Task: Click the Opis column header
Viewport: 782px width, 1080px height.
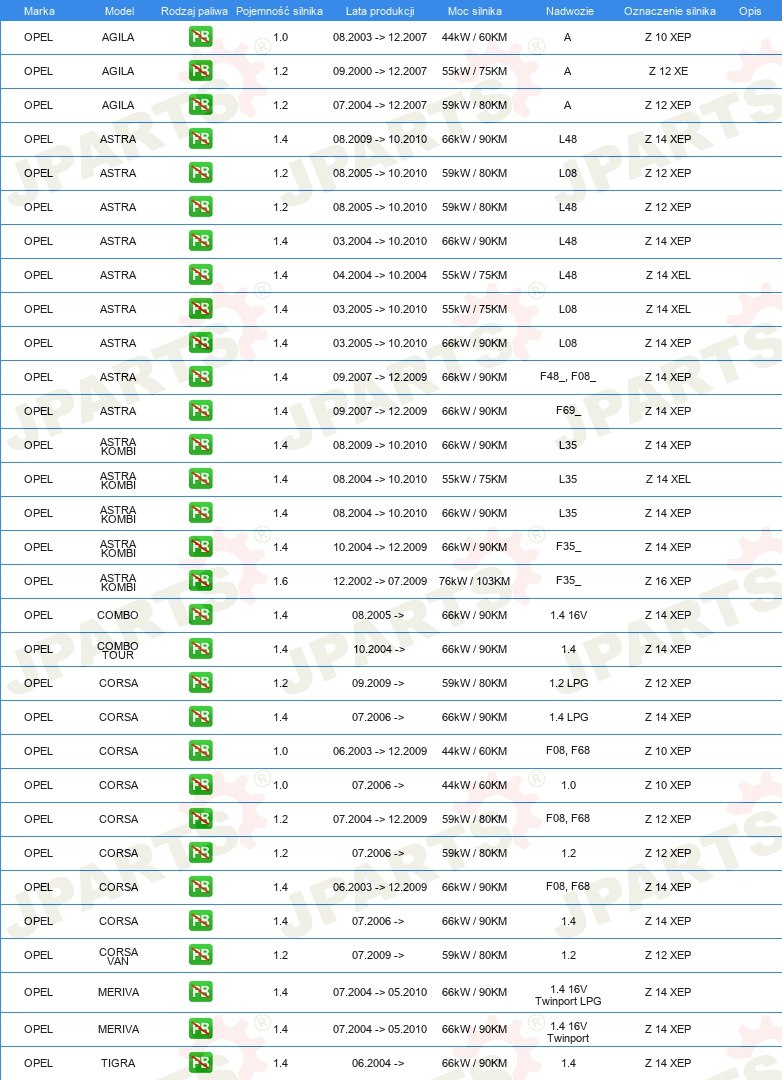Action: click(x=750, y=11)
